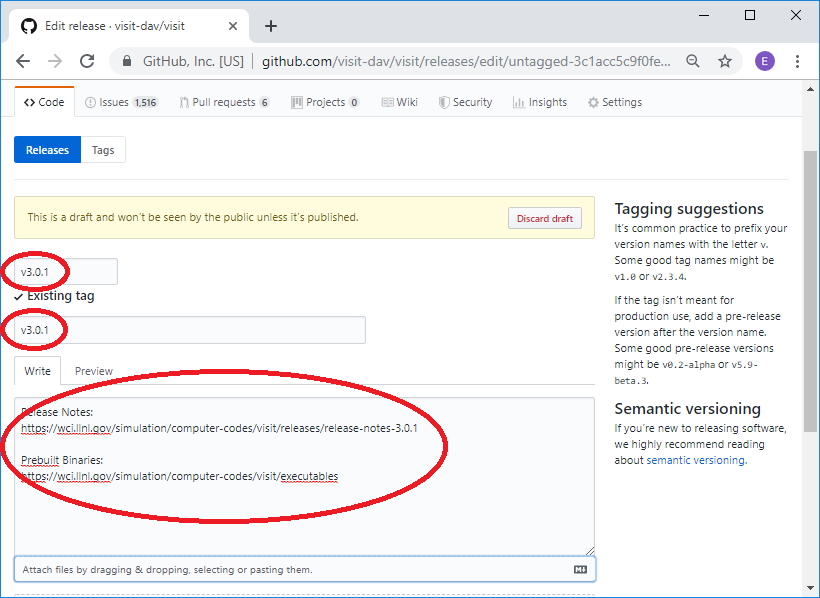This screenshot has width=820, height=598.
Task: Click the Pull requests count badge 6
Action: 264,103
